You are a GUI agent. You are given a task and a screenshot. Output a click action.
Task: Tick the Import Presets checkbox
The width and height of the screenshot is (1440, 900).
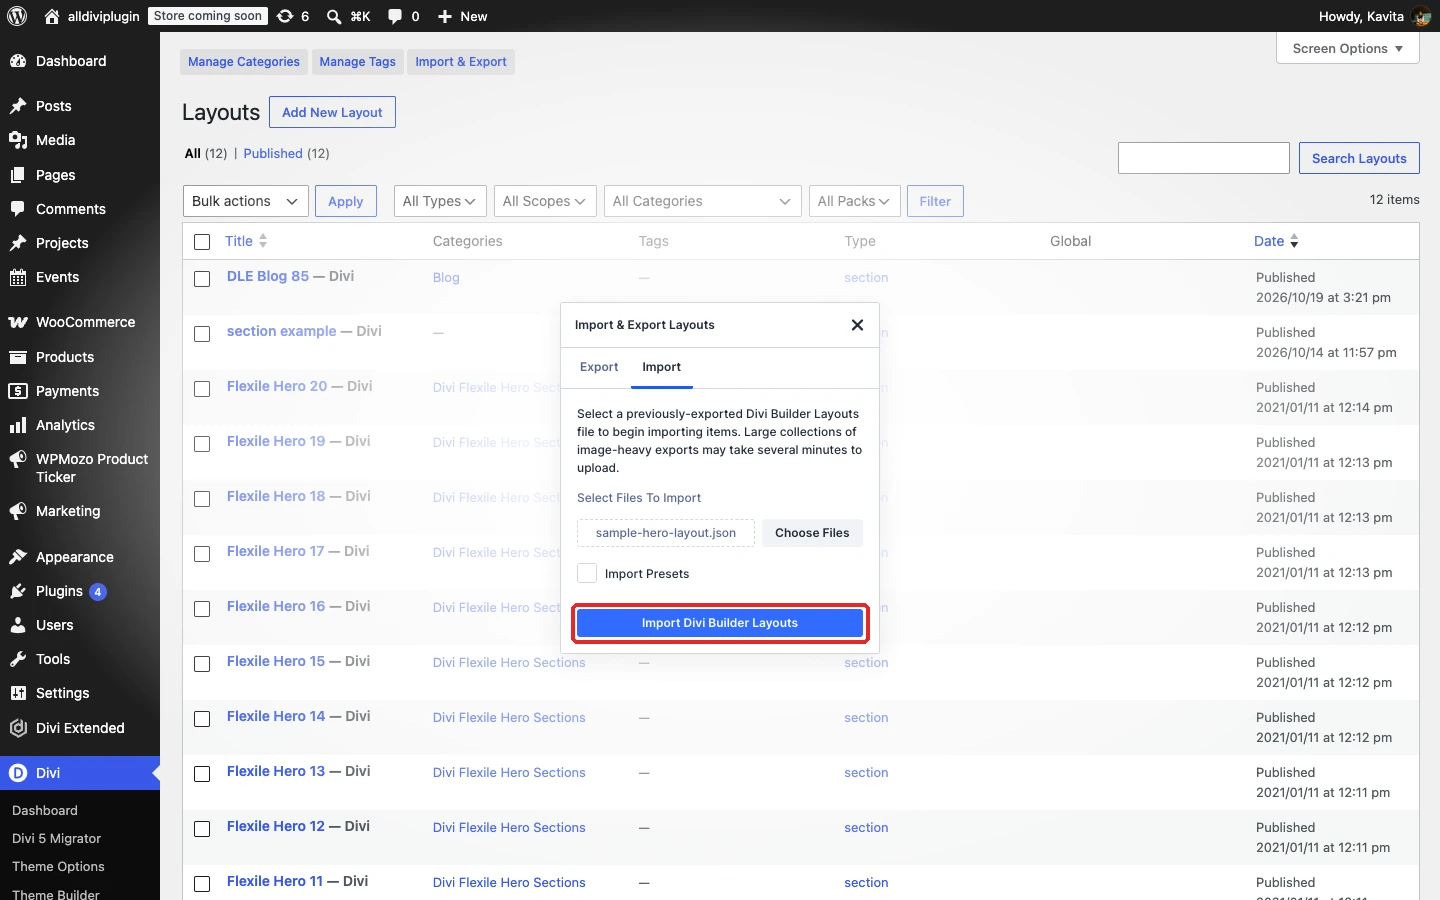click(x=587, y=573)
